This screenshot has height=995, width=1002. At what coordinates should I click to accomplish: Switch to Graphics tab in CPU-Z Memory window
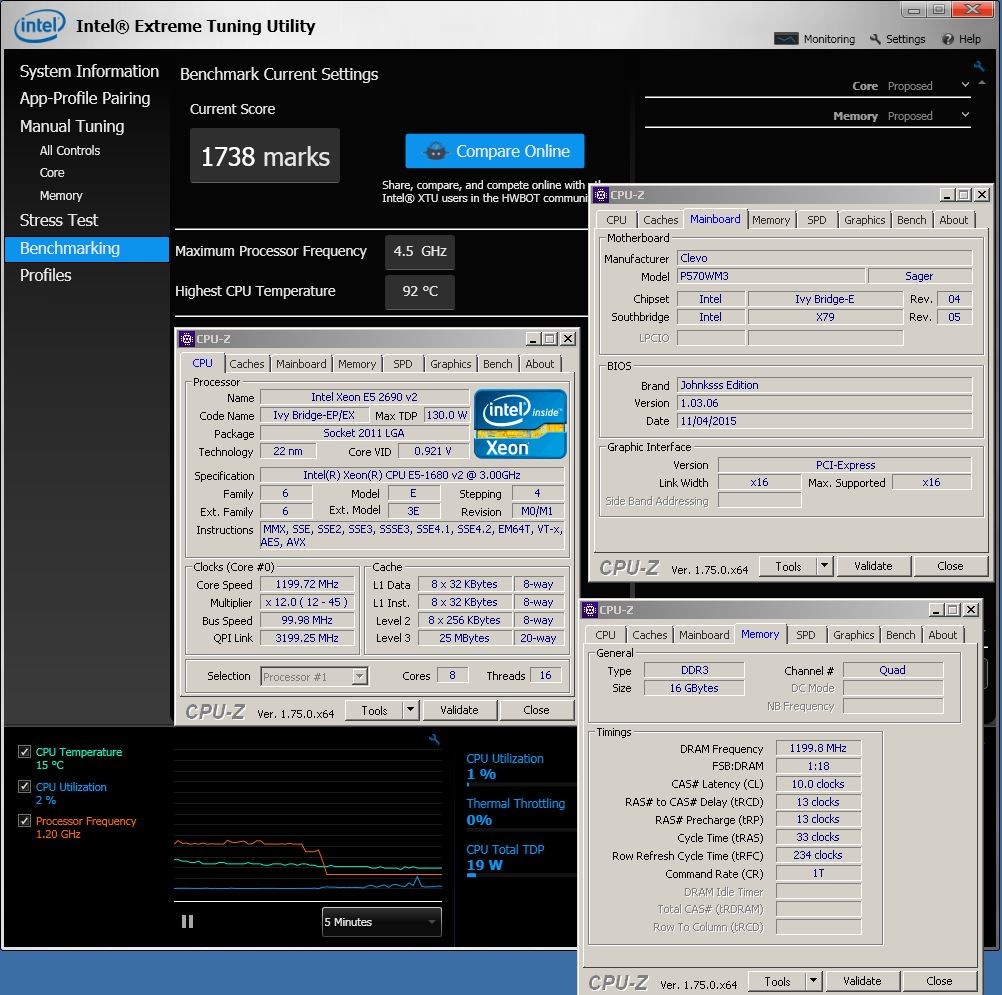click(853, 635)
